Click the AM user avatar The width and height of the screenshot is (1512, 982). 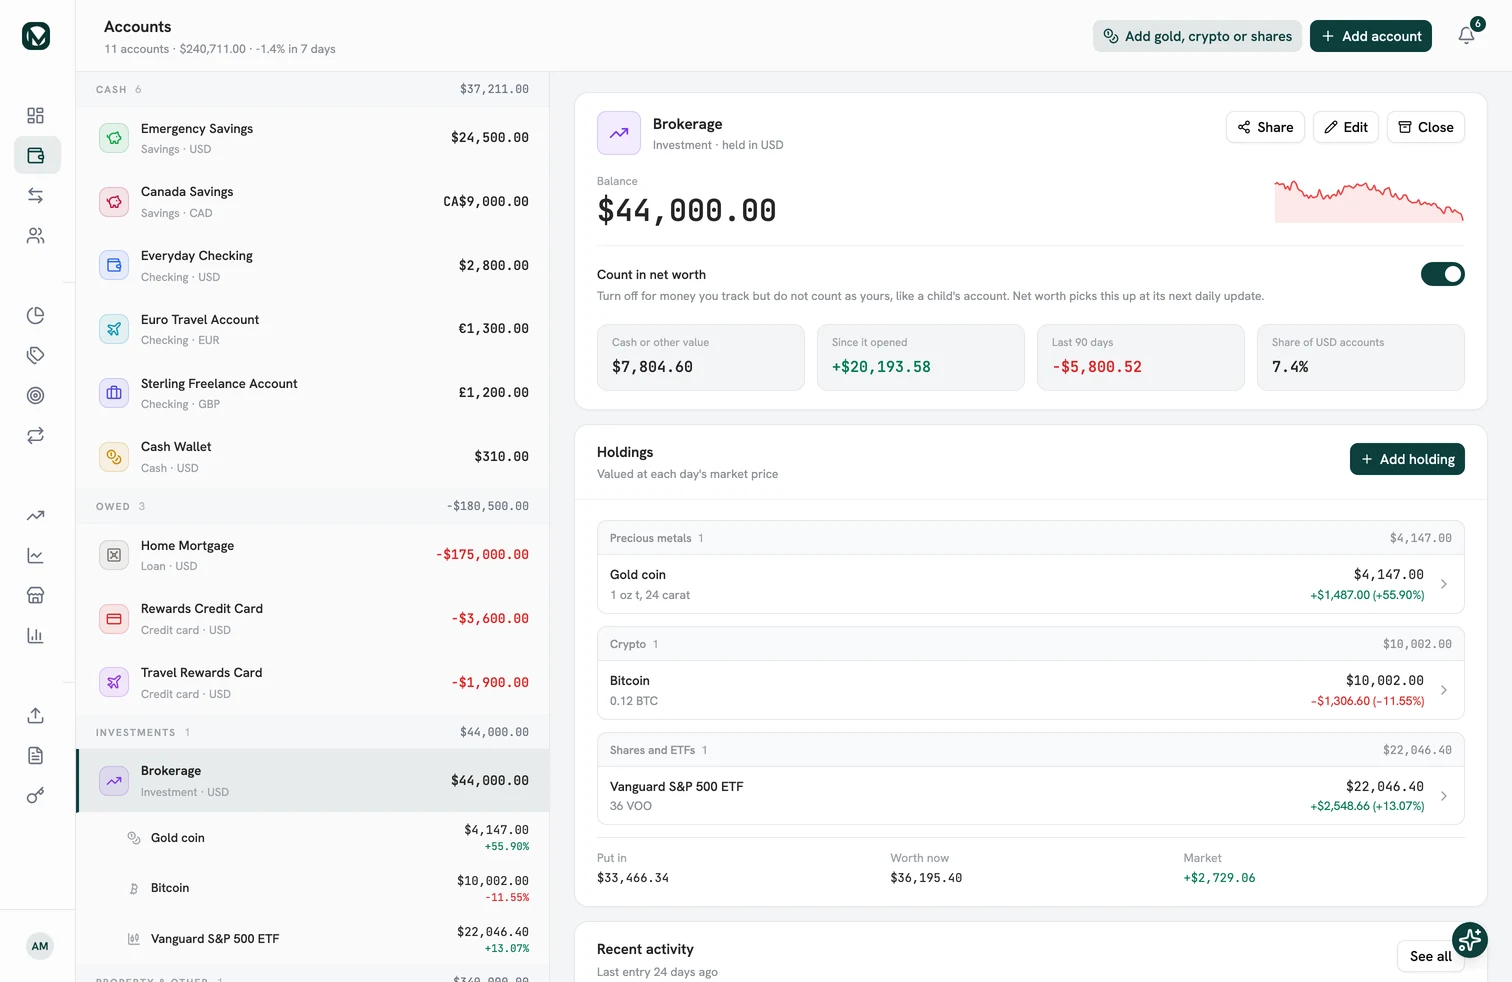point(40,946)
